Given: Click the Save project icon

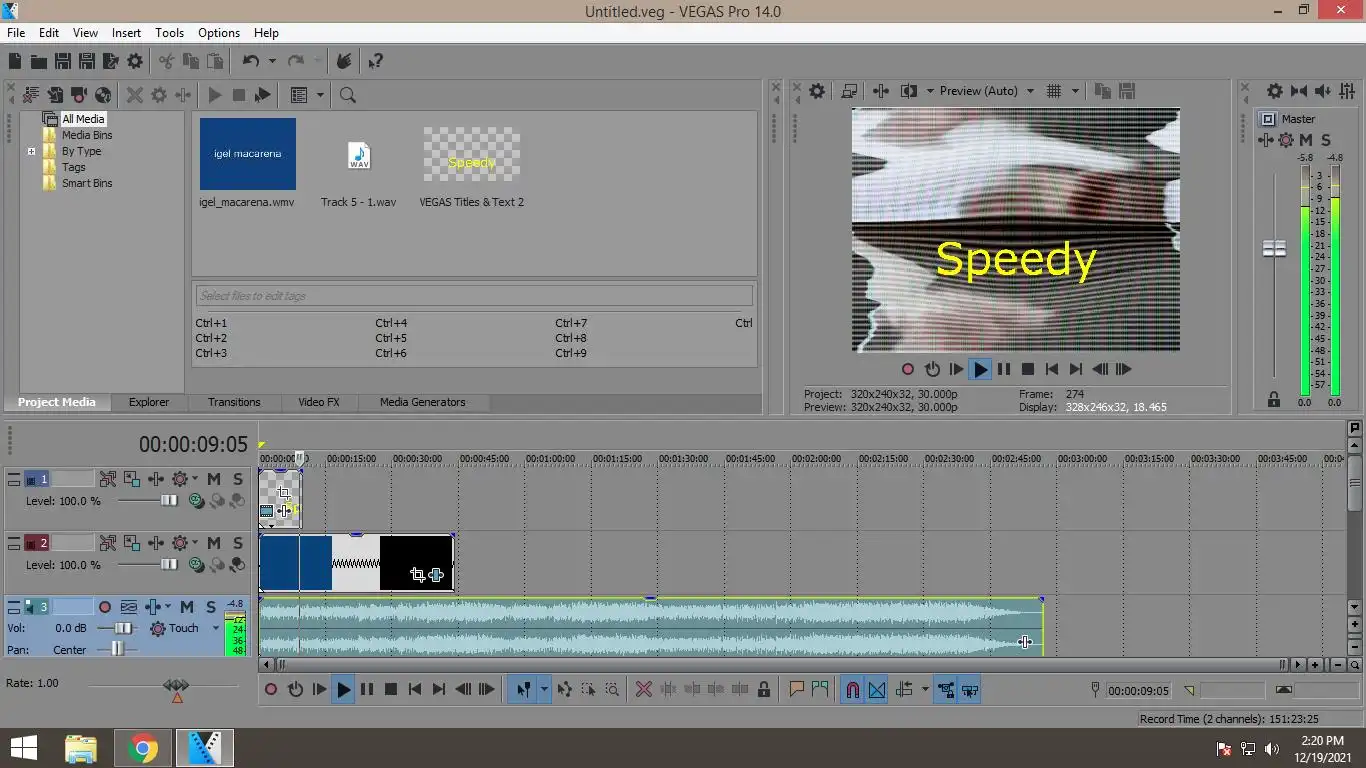Looking at the screenshot, I should [63, 61].
